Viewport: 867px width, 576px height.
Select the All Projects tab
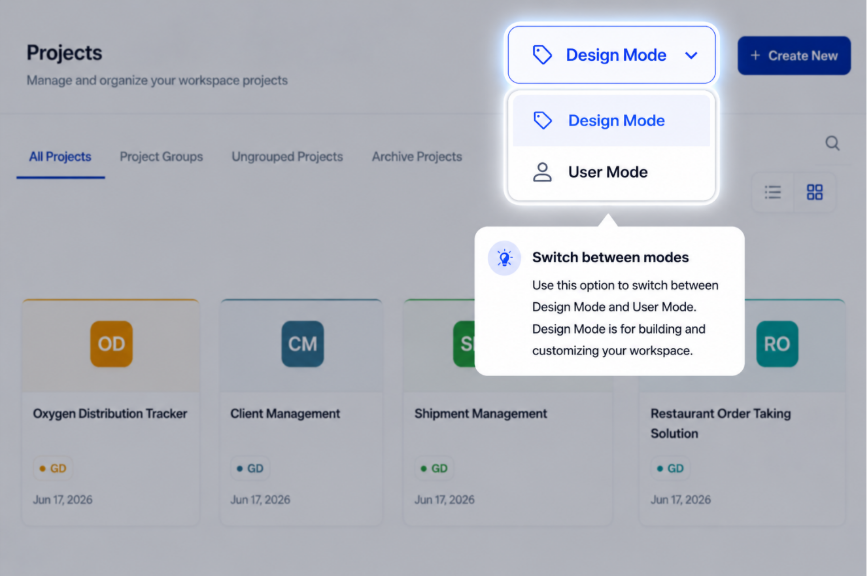60,157
